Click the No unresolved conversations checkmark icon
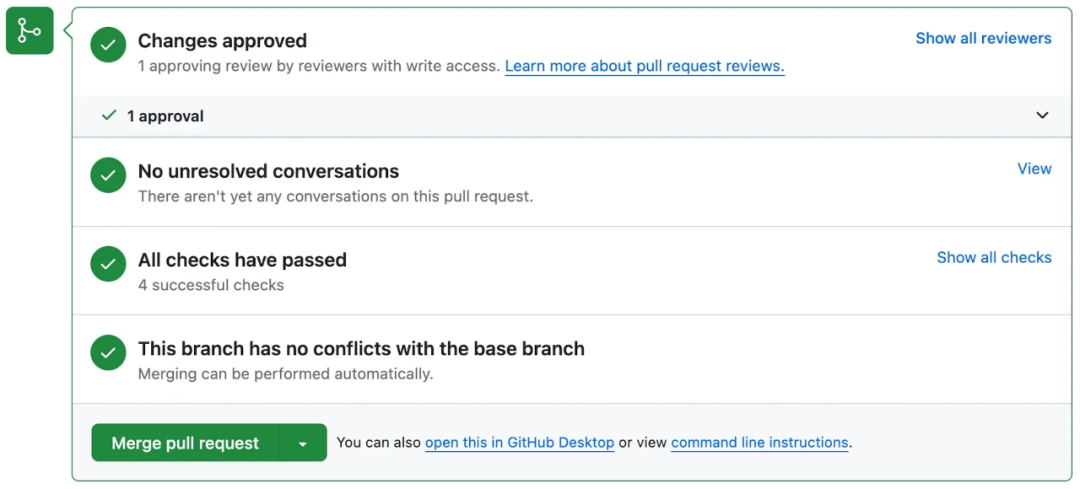 tap(108, 175)
